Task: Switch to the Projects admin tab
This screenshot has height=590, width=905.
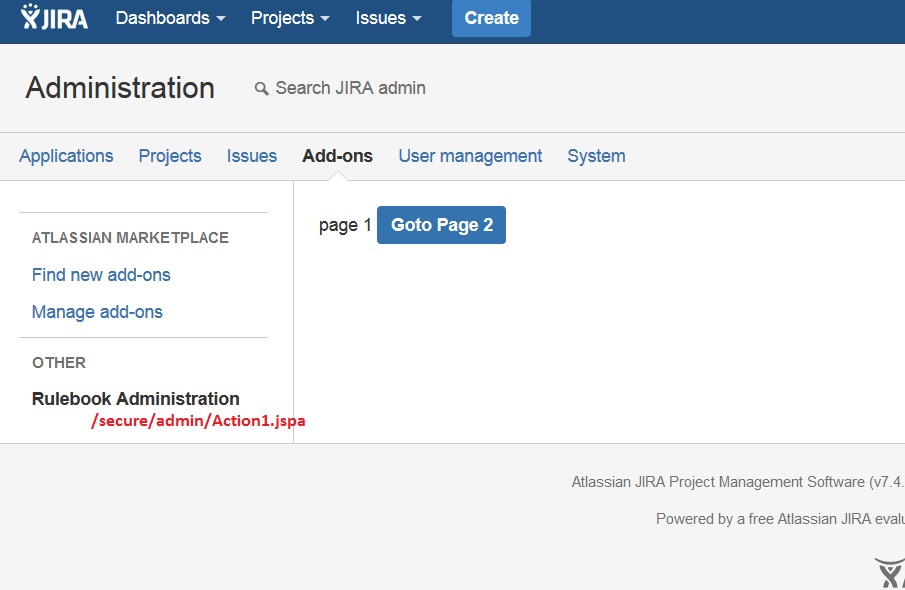Action: (170, 156)
